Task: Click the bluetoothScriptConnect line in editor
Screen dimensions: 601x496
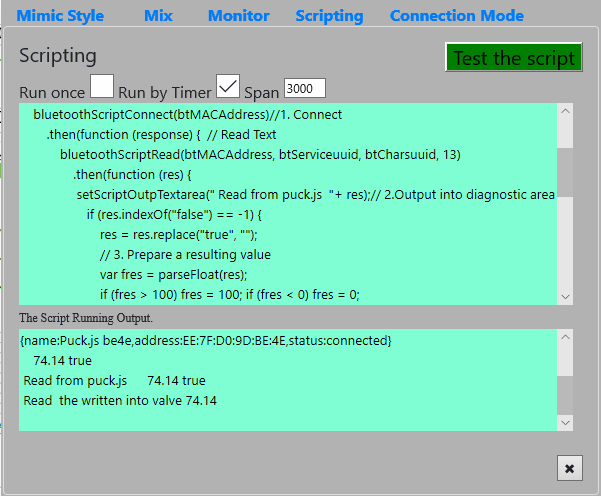Action: (187, 115)
